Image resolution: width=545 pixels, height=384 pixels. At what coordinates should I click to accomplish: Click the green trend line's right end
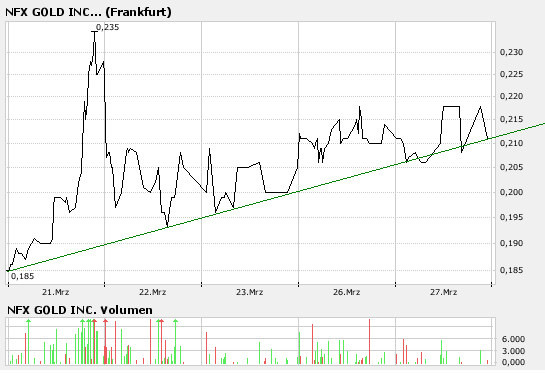(543, 124)
